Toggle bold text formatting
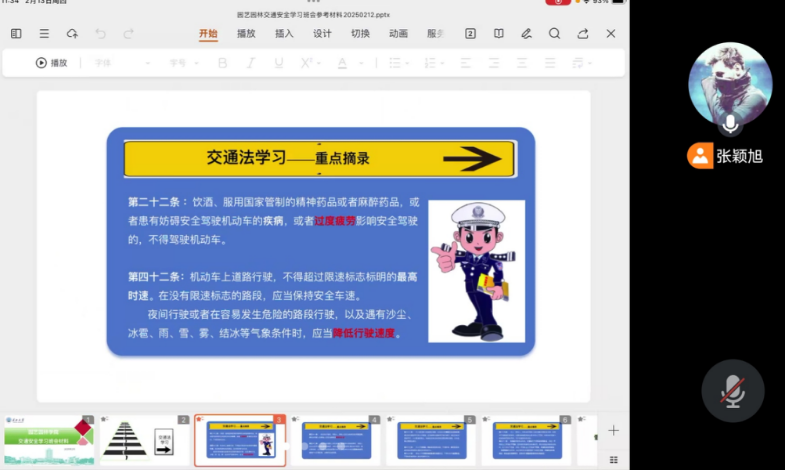The width and height of the screenshot is (786, 470). [x=223, y=63]
